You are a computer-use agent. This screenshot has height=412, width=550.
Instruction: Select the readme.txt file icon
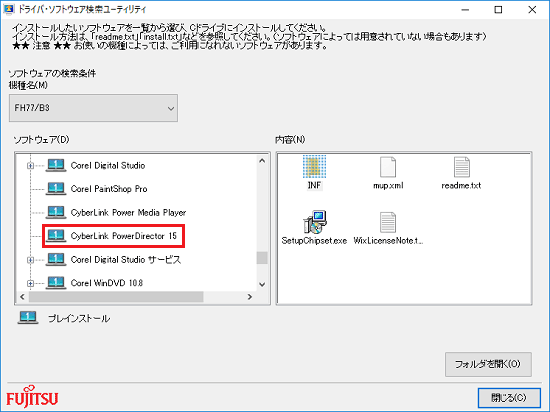[x=462, y=167]
